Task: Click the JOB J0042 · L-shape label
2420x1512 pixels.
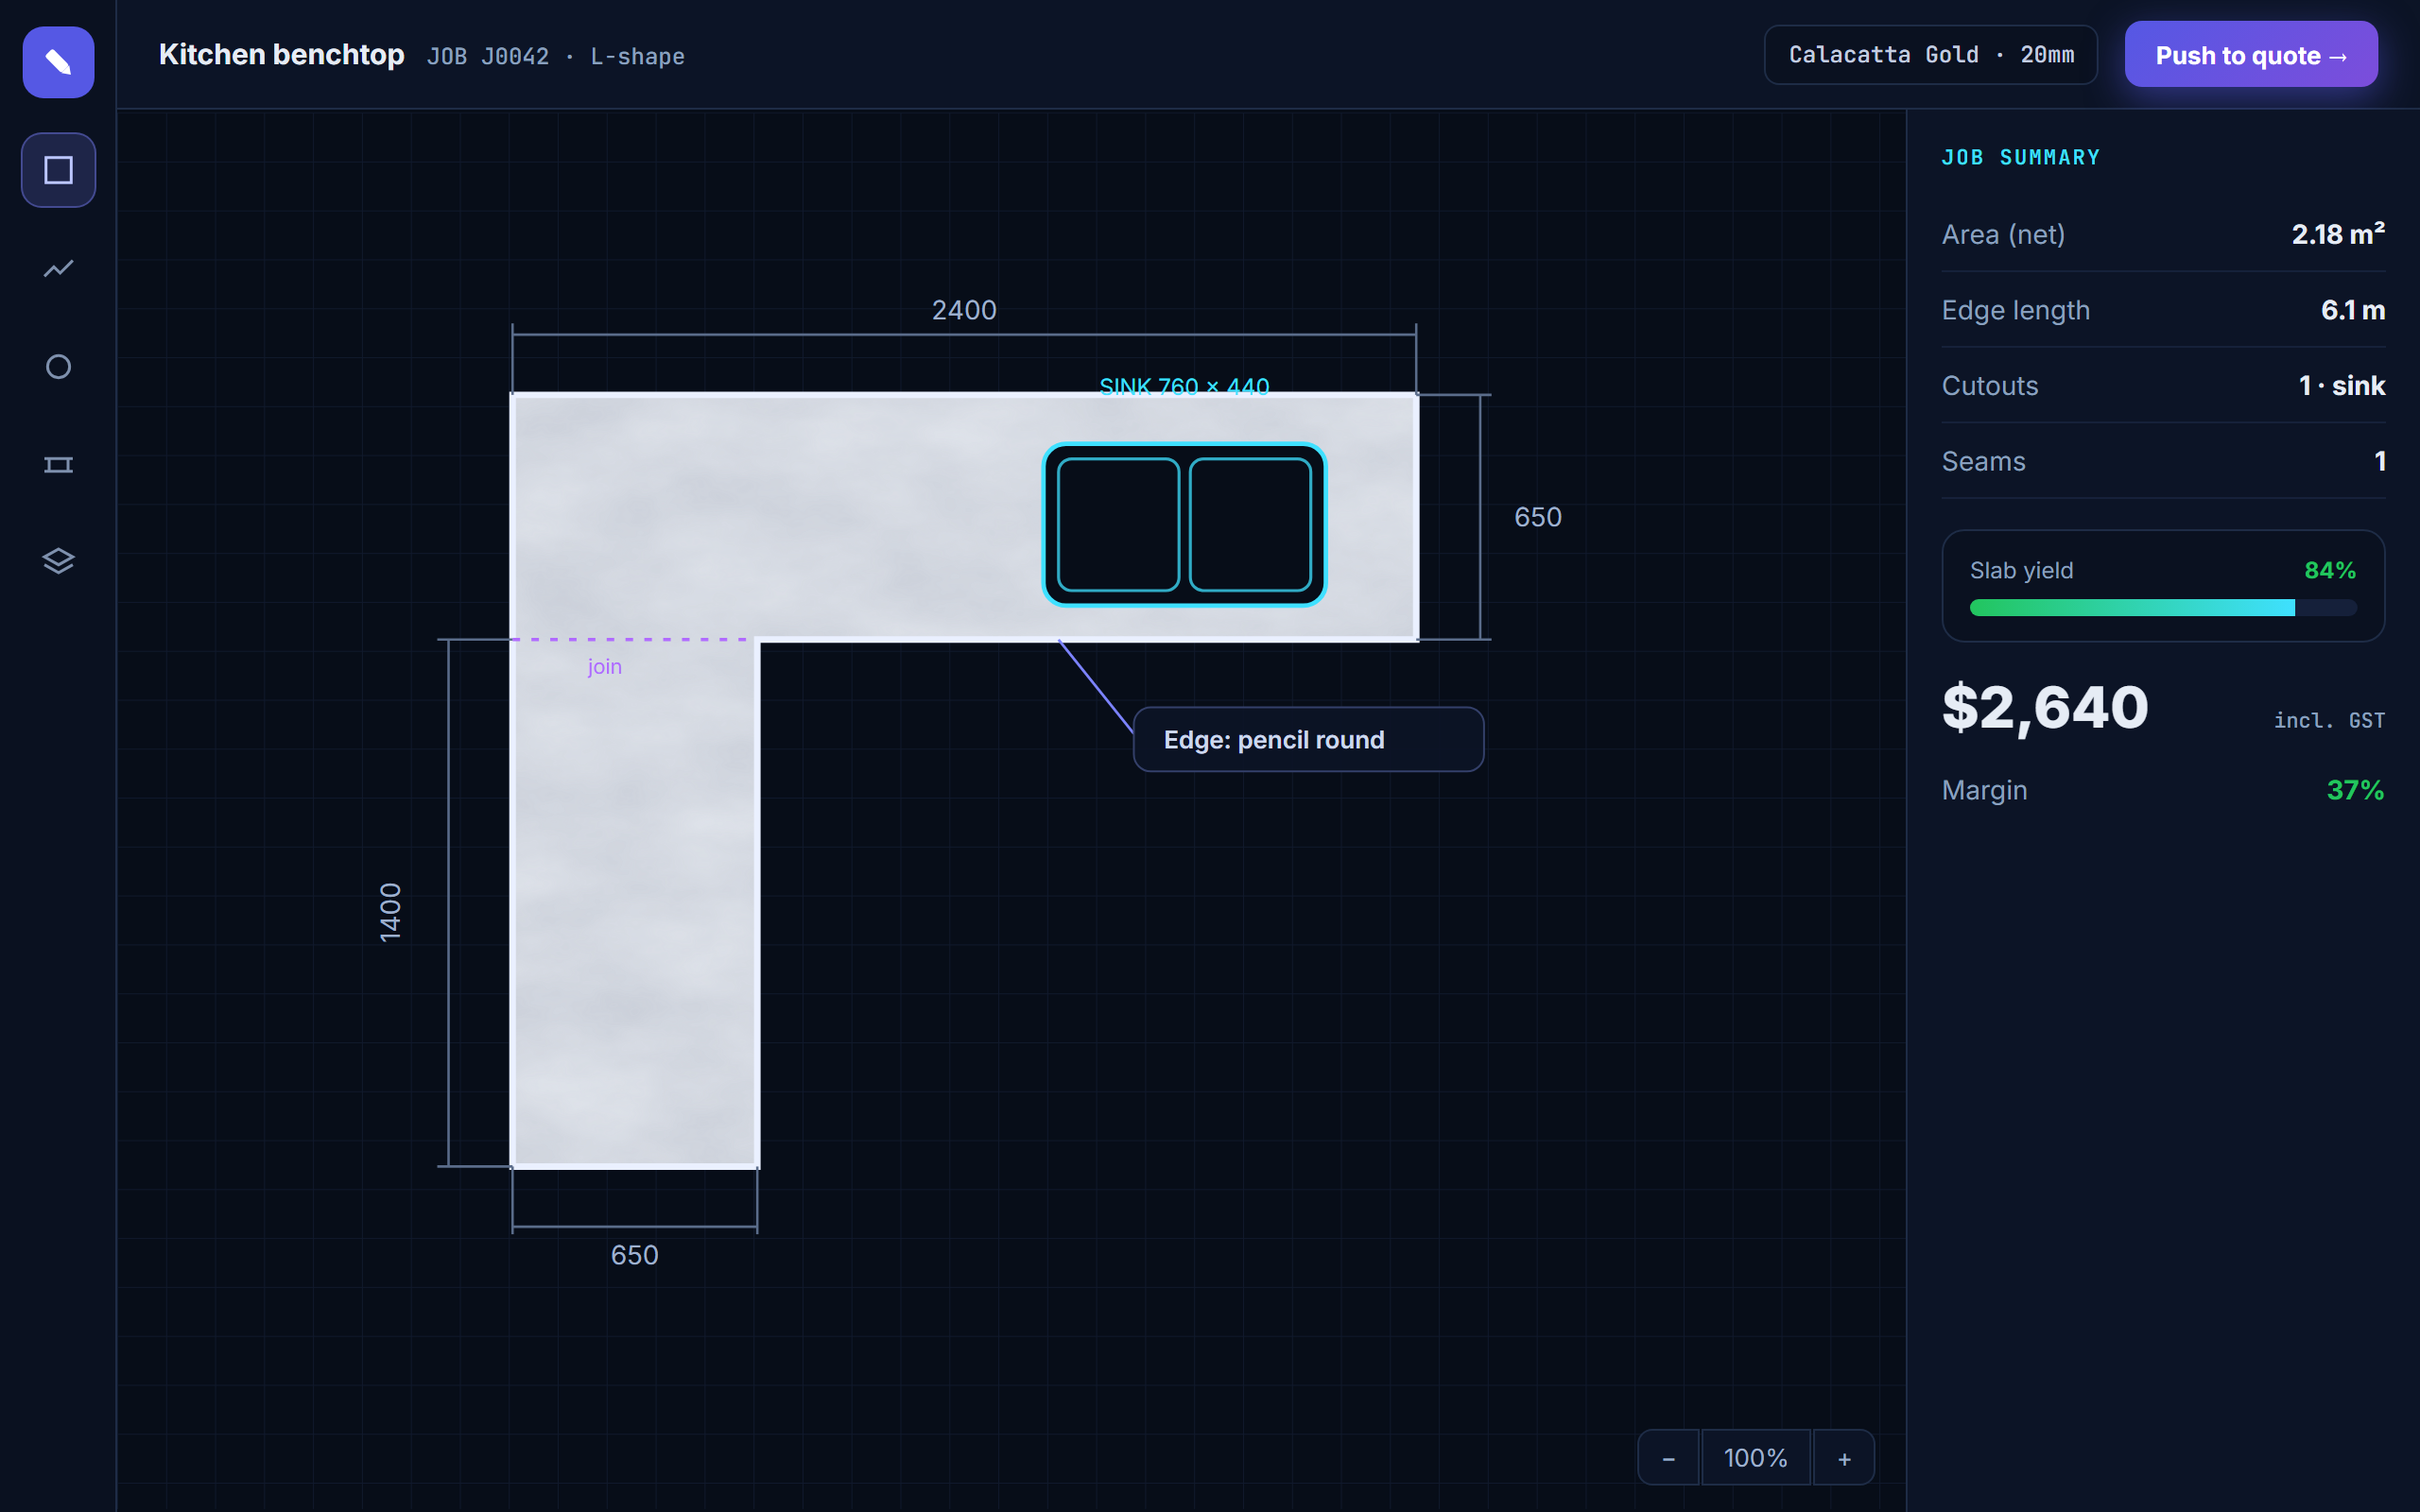Action: pos(556,57)
